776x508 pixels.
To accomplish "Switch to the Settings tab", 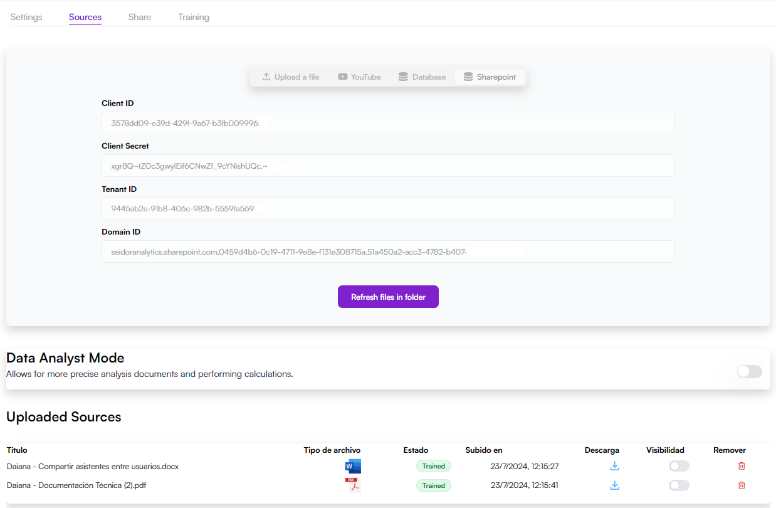I will [x=26, y=17].
